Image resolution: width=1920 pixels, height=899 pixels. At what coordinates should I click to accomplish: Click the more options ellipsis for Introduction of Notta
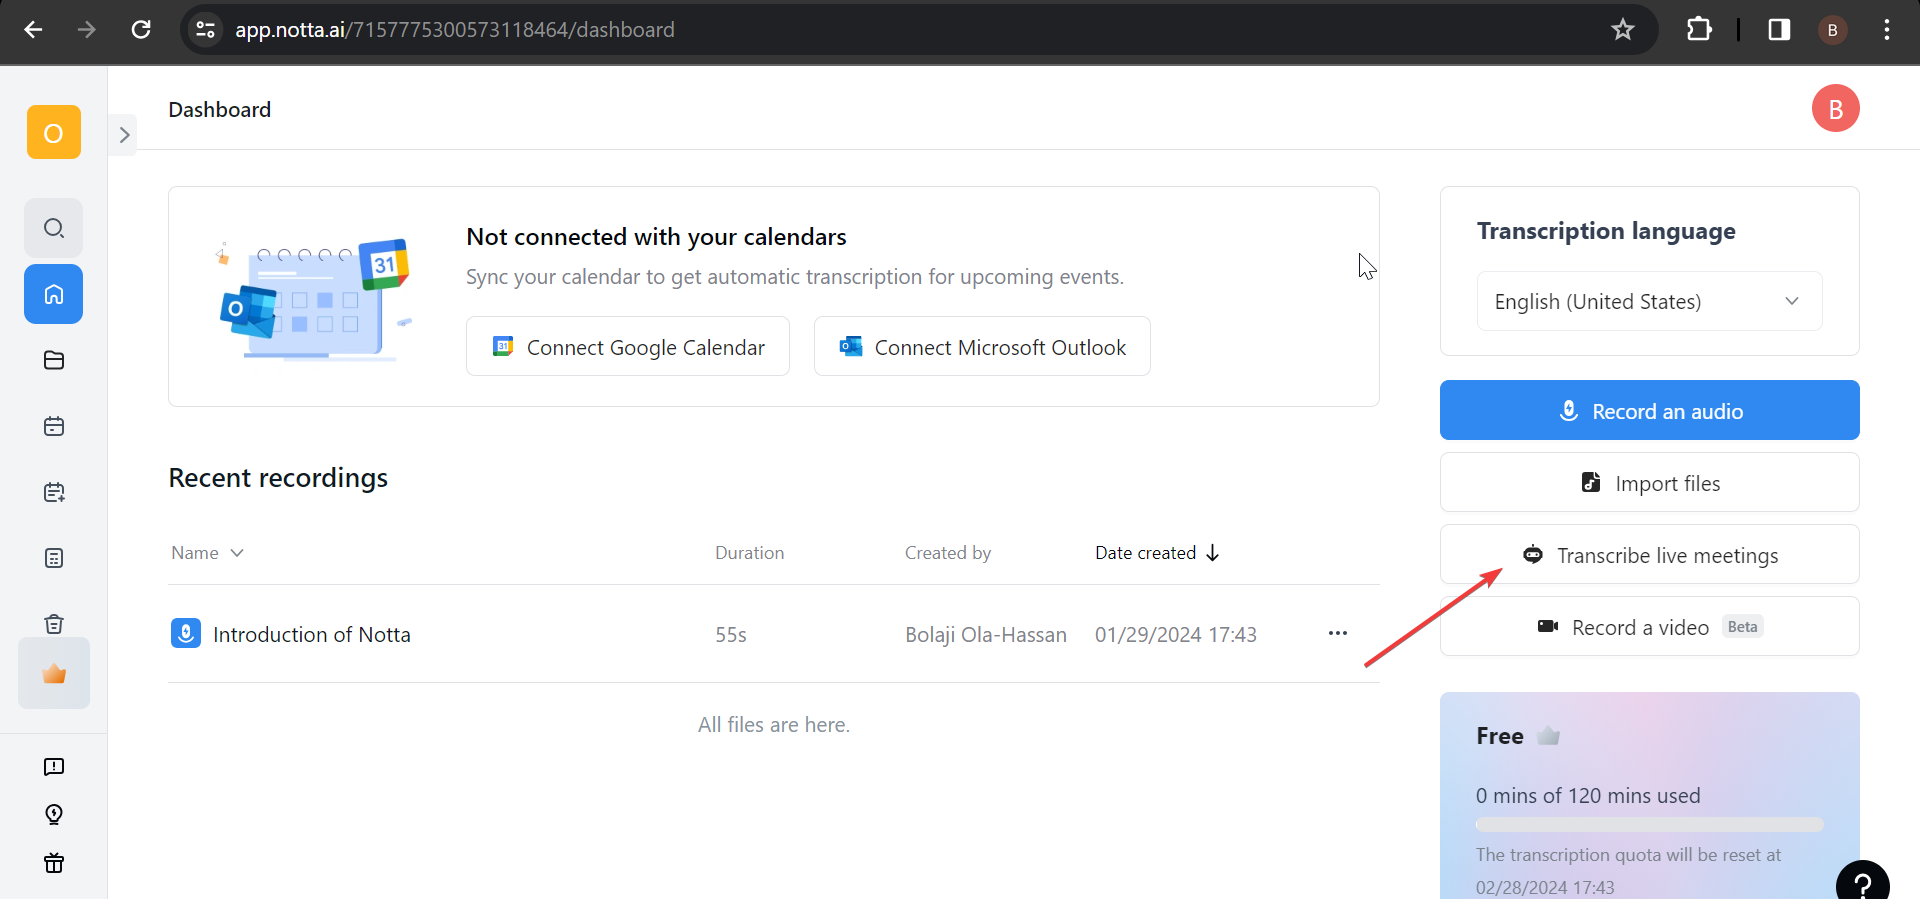1338,633
